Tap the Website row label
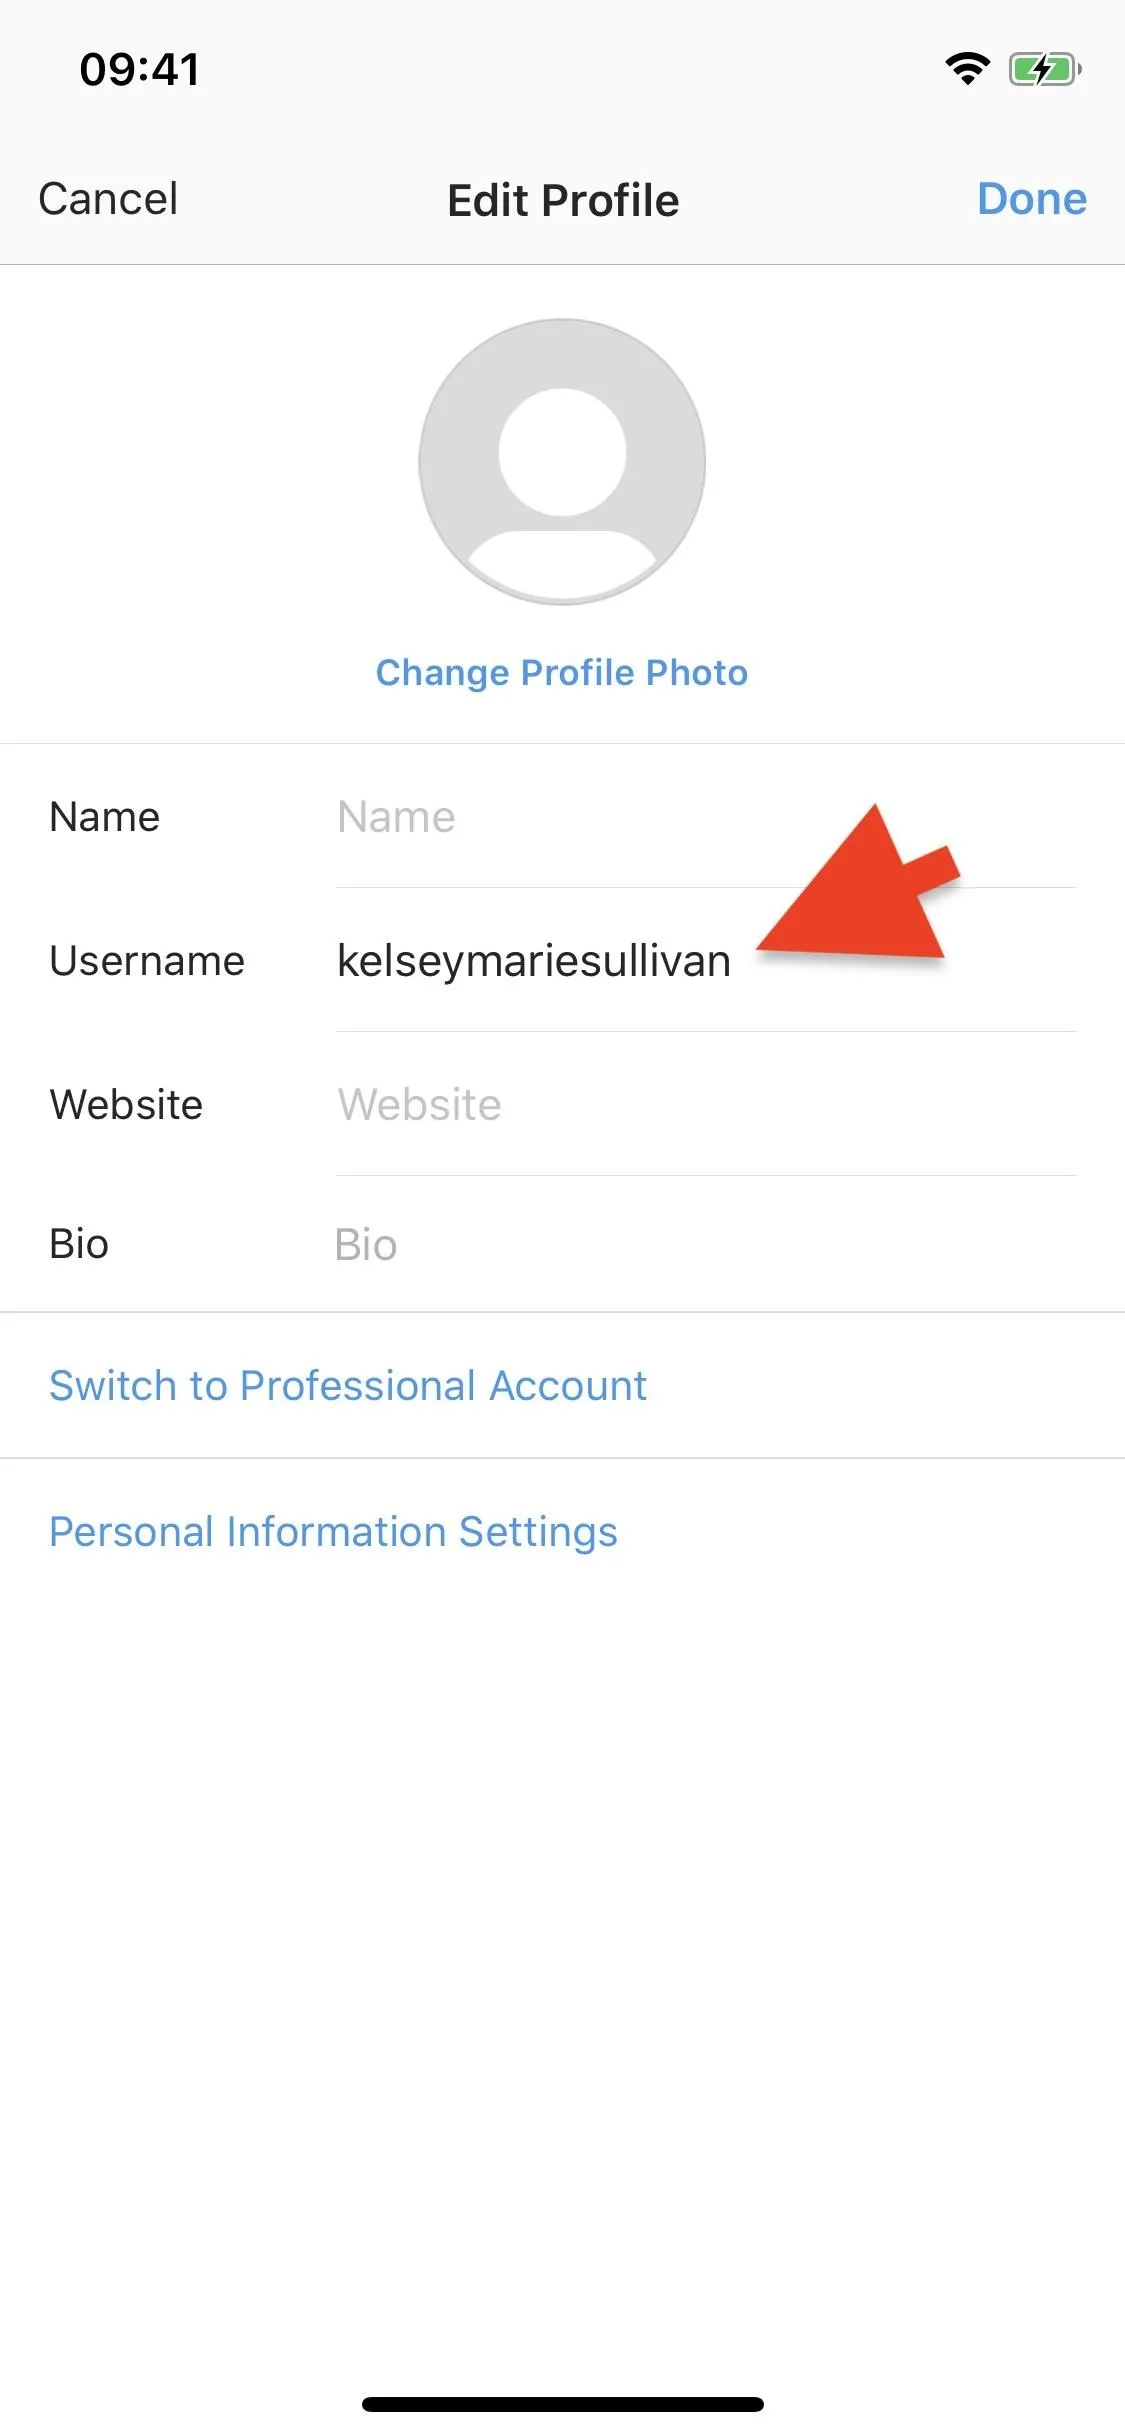Viewport: 1125px width, 2436px height. pos(126,1105)
